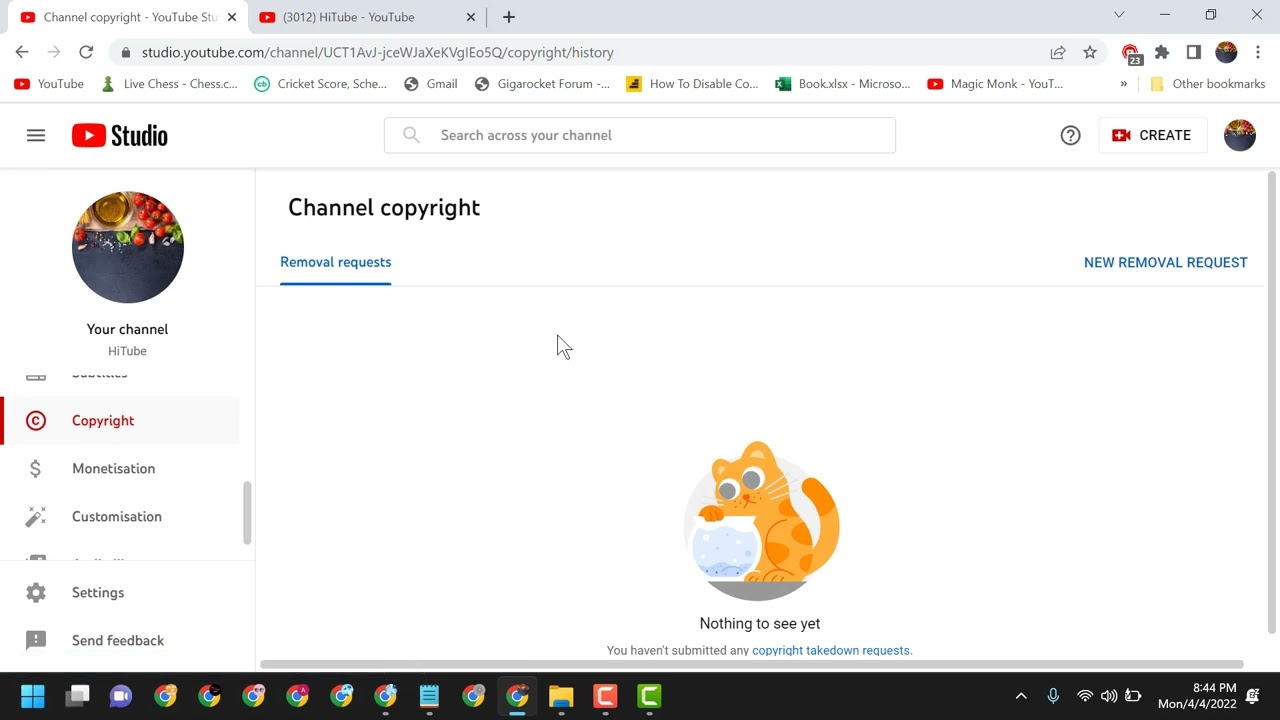Open the Other bookmarks folder
This screenshot has width=1280, height=720.
1208,84
